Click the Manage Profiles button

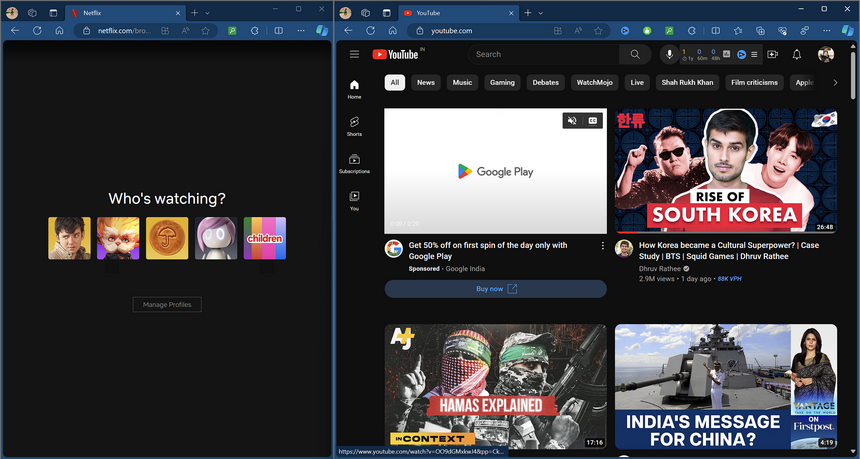pos(167,304)
